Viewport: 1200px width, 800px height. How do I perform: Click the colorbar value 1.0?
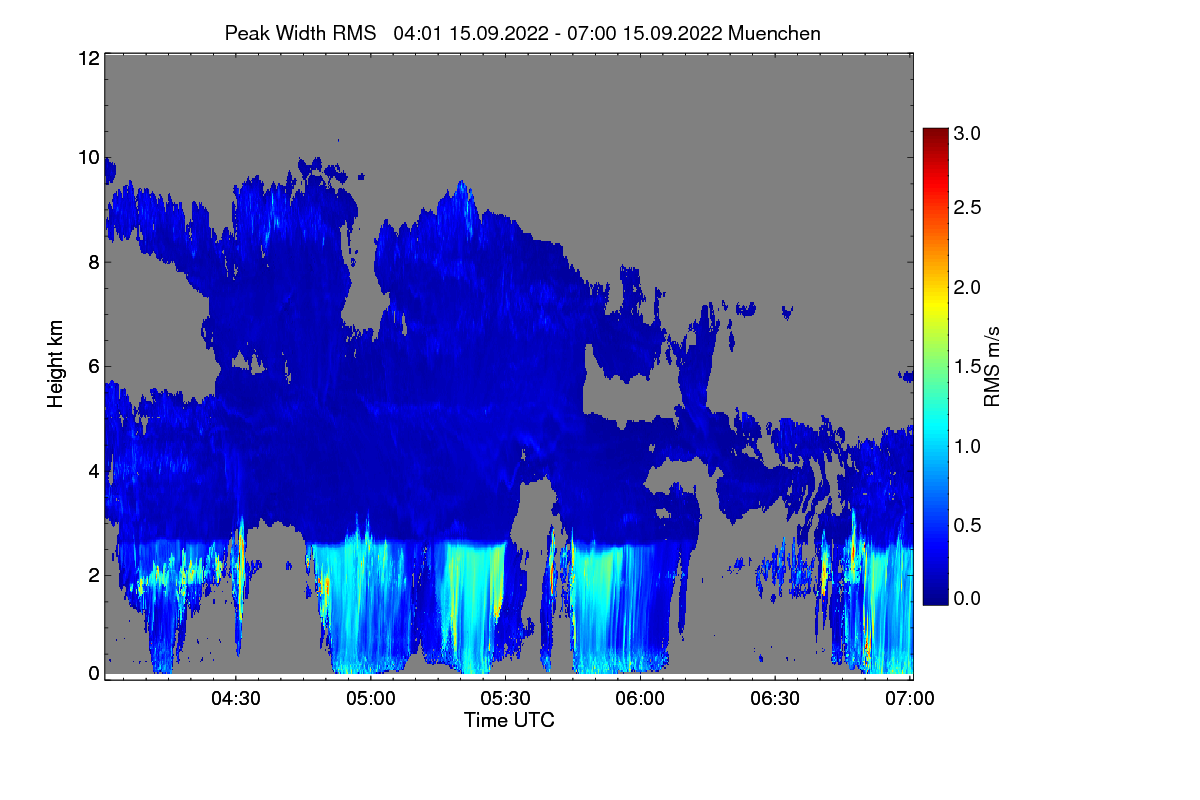(968, 445)
